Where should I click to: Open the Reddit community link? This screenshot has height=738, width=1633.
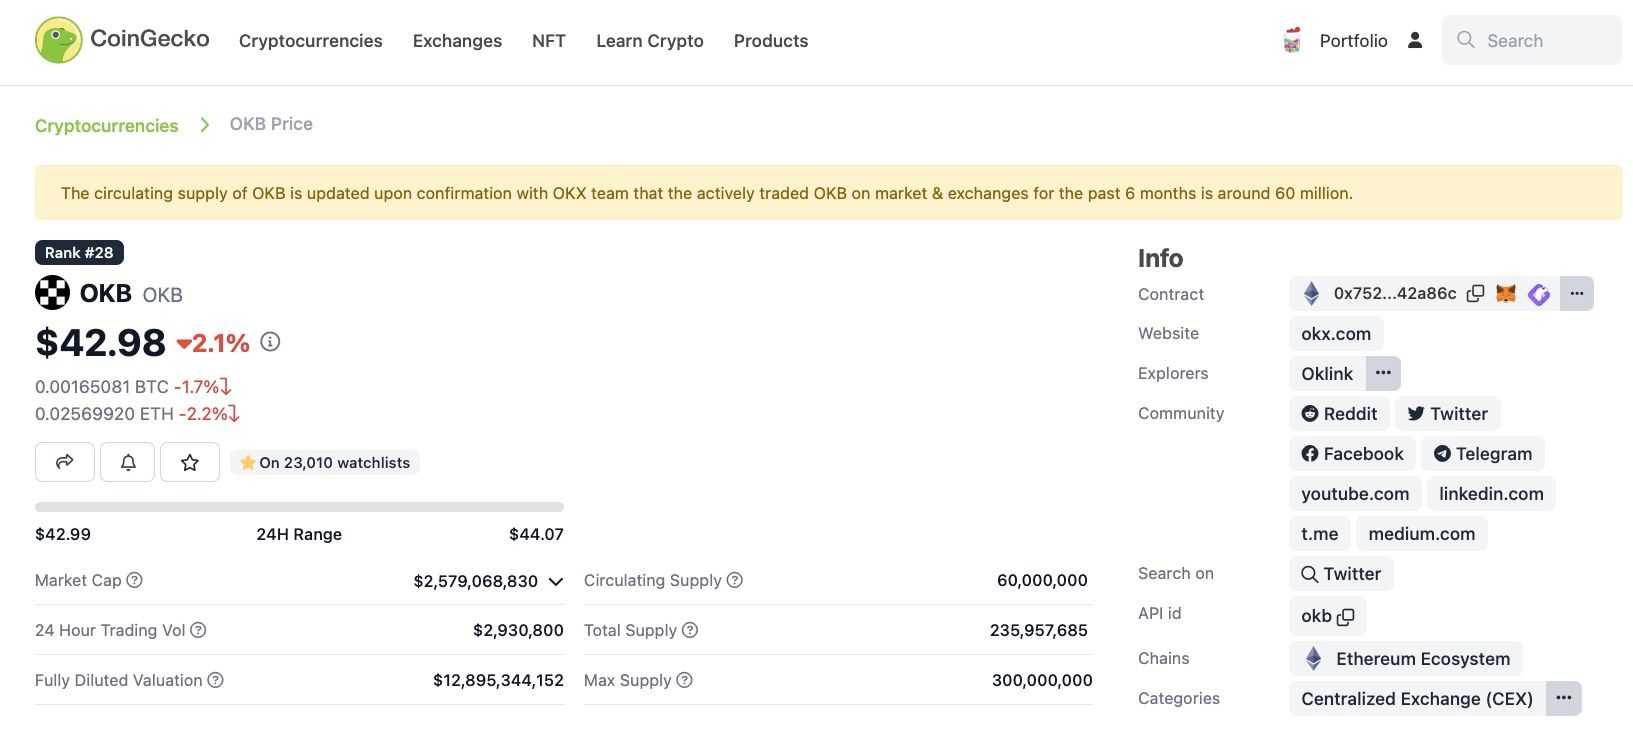pyautogui.click(x=1339, y=413)
